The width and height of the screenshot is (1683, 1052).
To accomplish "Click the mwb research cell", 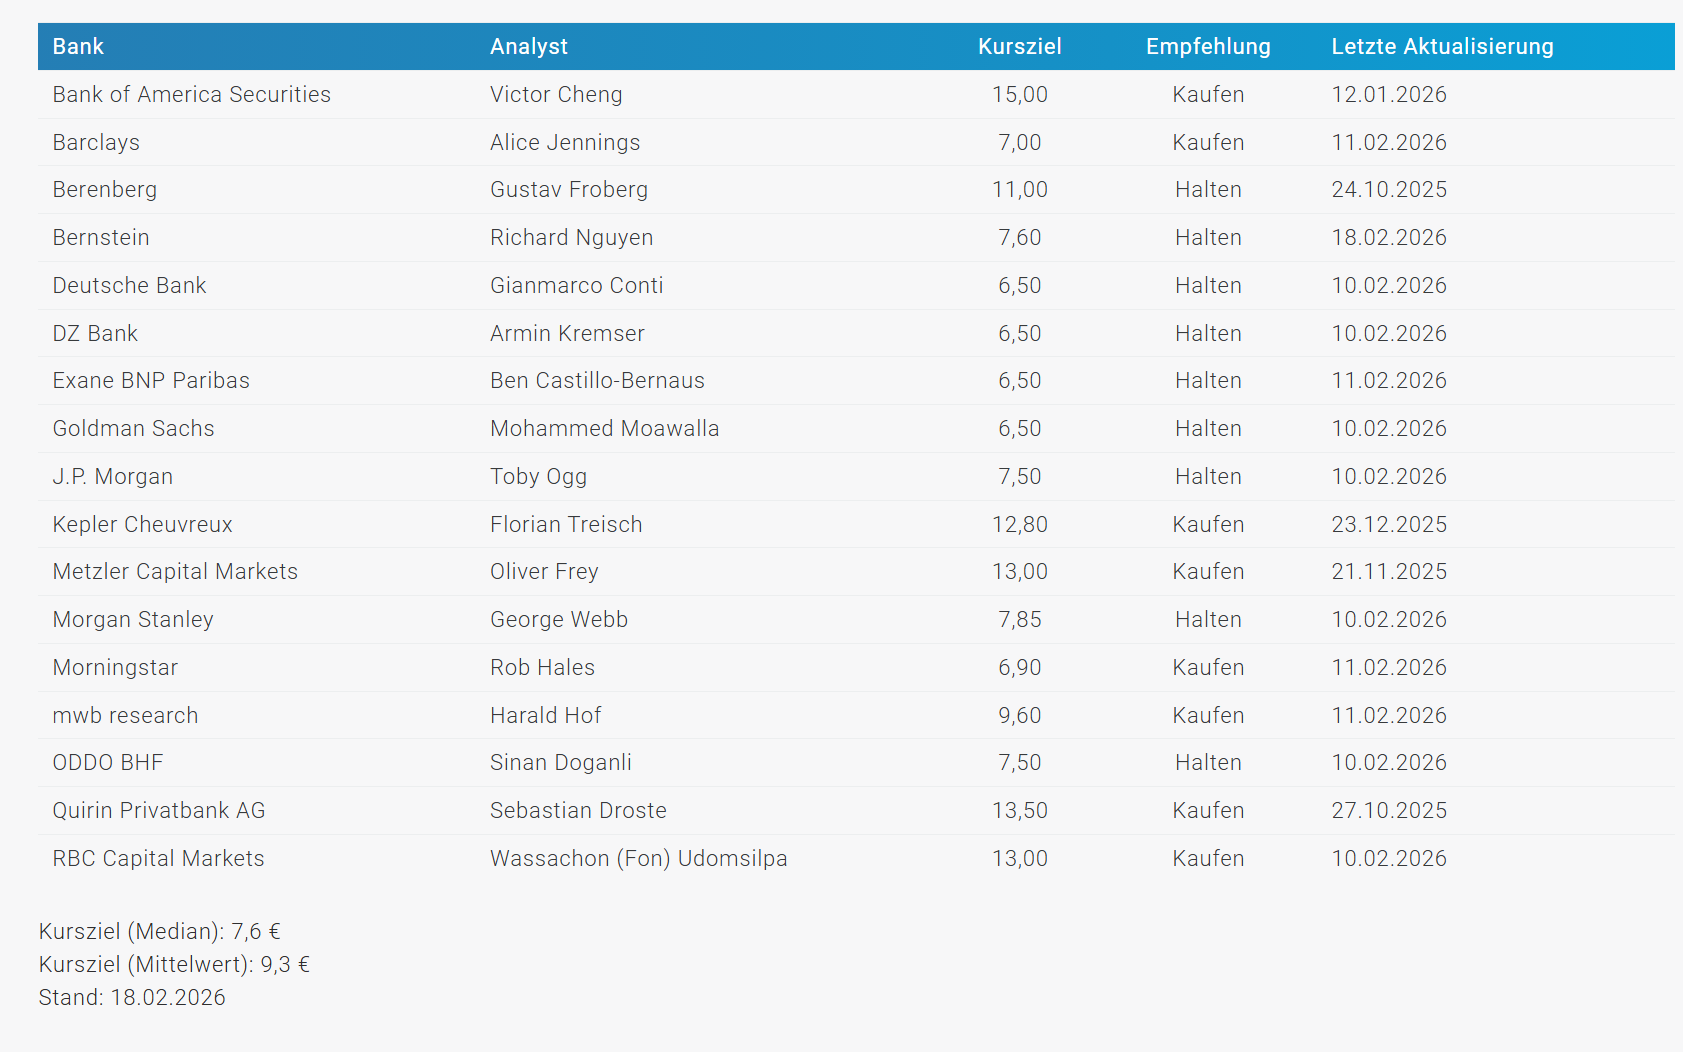I will (x=126, y=716).
